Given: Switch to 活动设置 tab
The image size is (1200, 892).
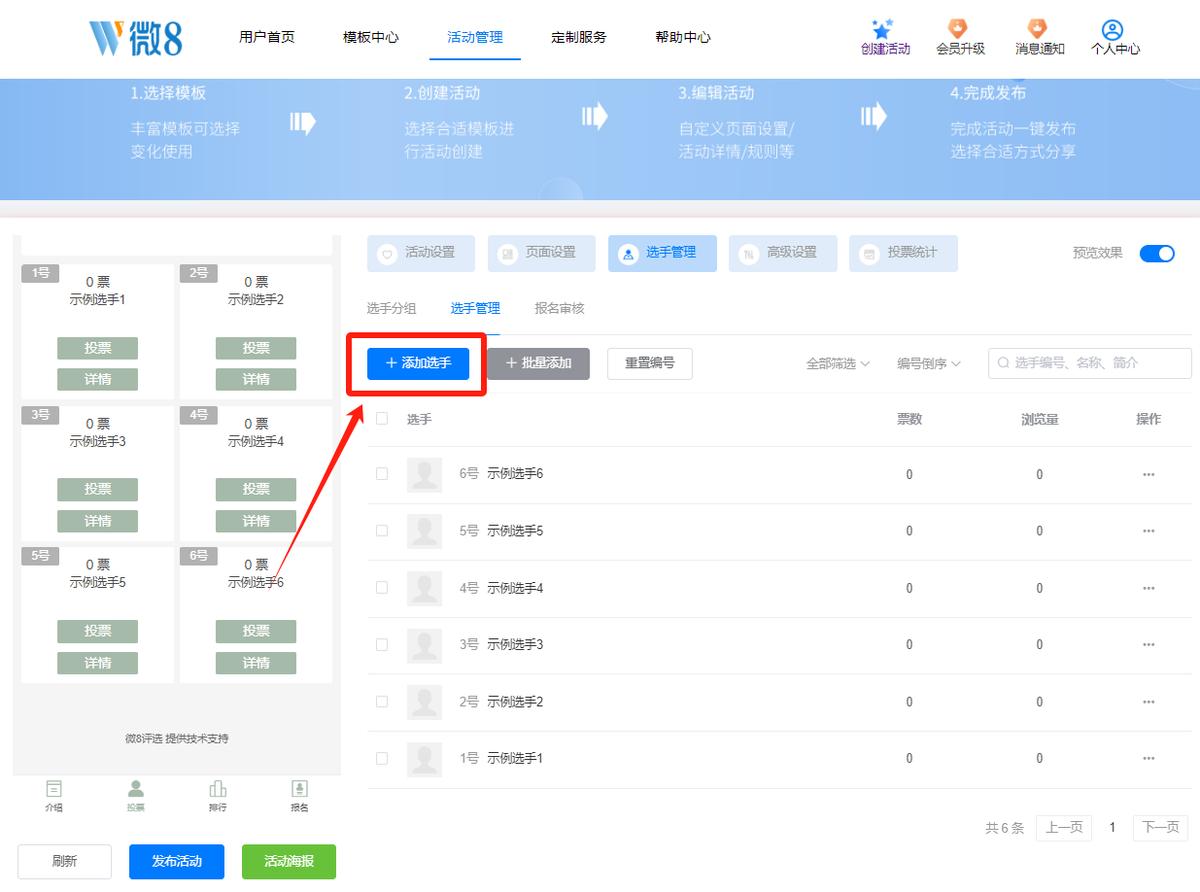Looking at the screenshot, I should [x=421, y=253].
